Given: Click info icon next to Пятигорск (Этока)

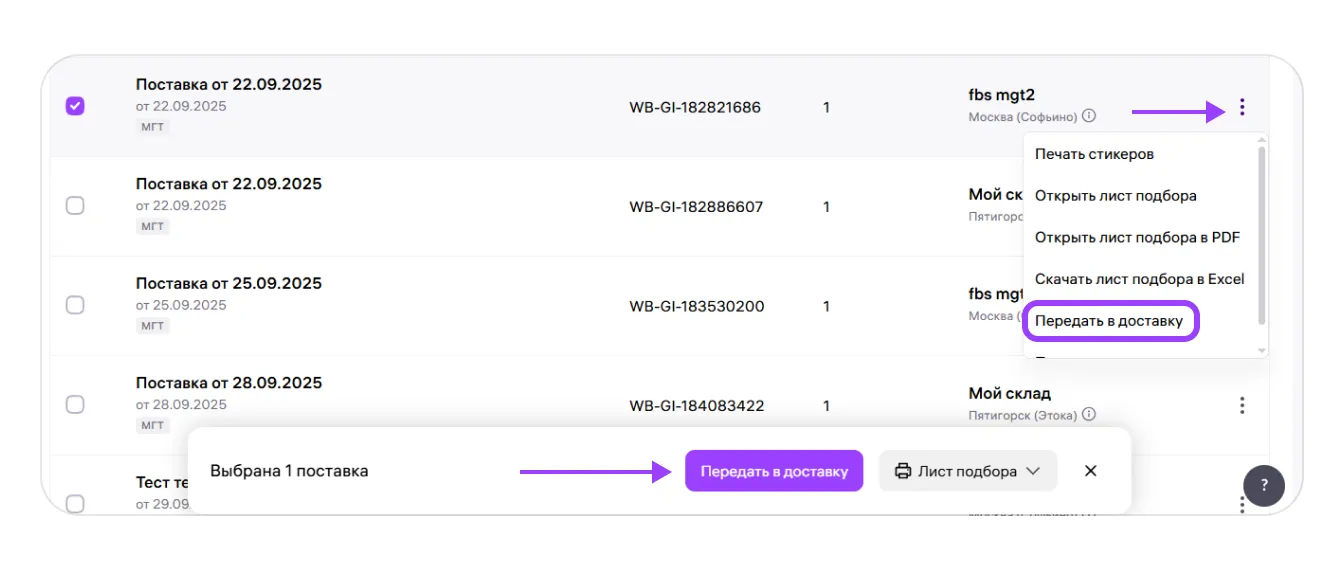Looking at the screenshot, I should point(1089,414).
